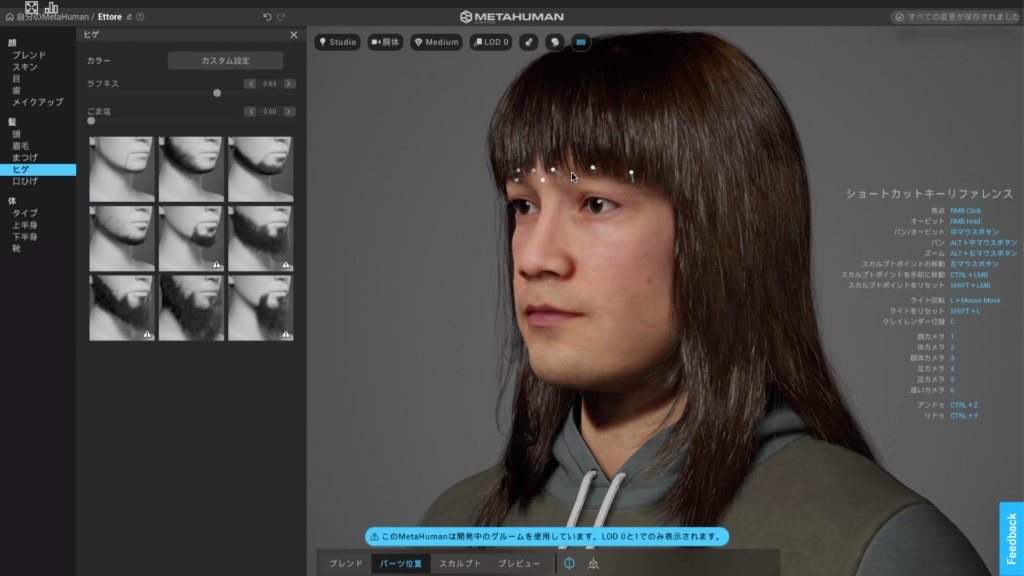Open the bar chart statistics icon

coord(52,7)
